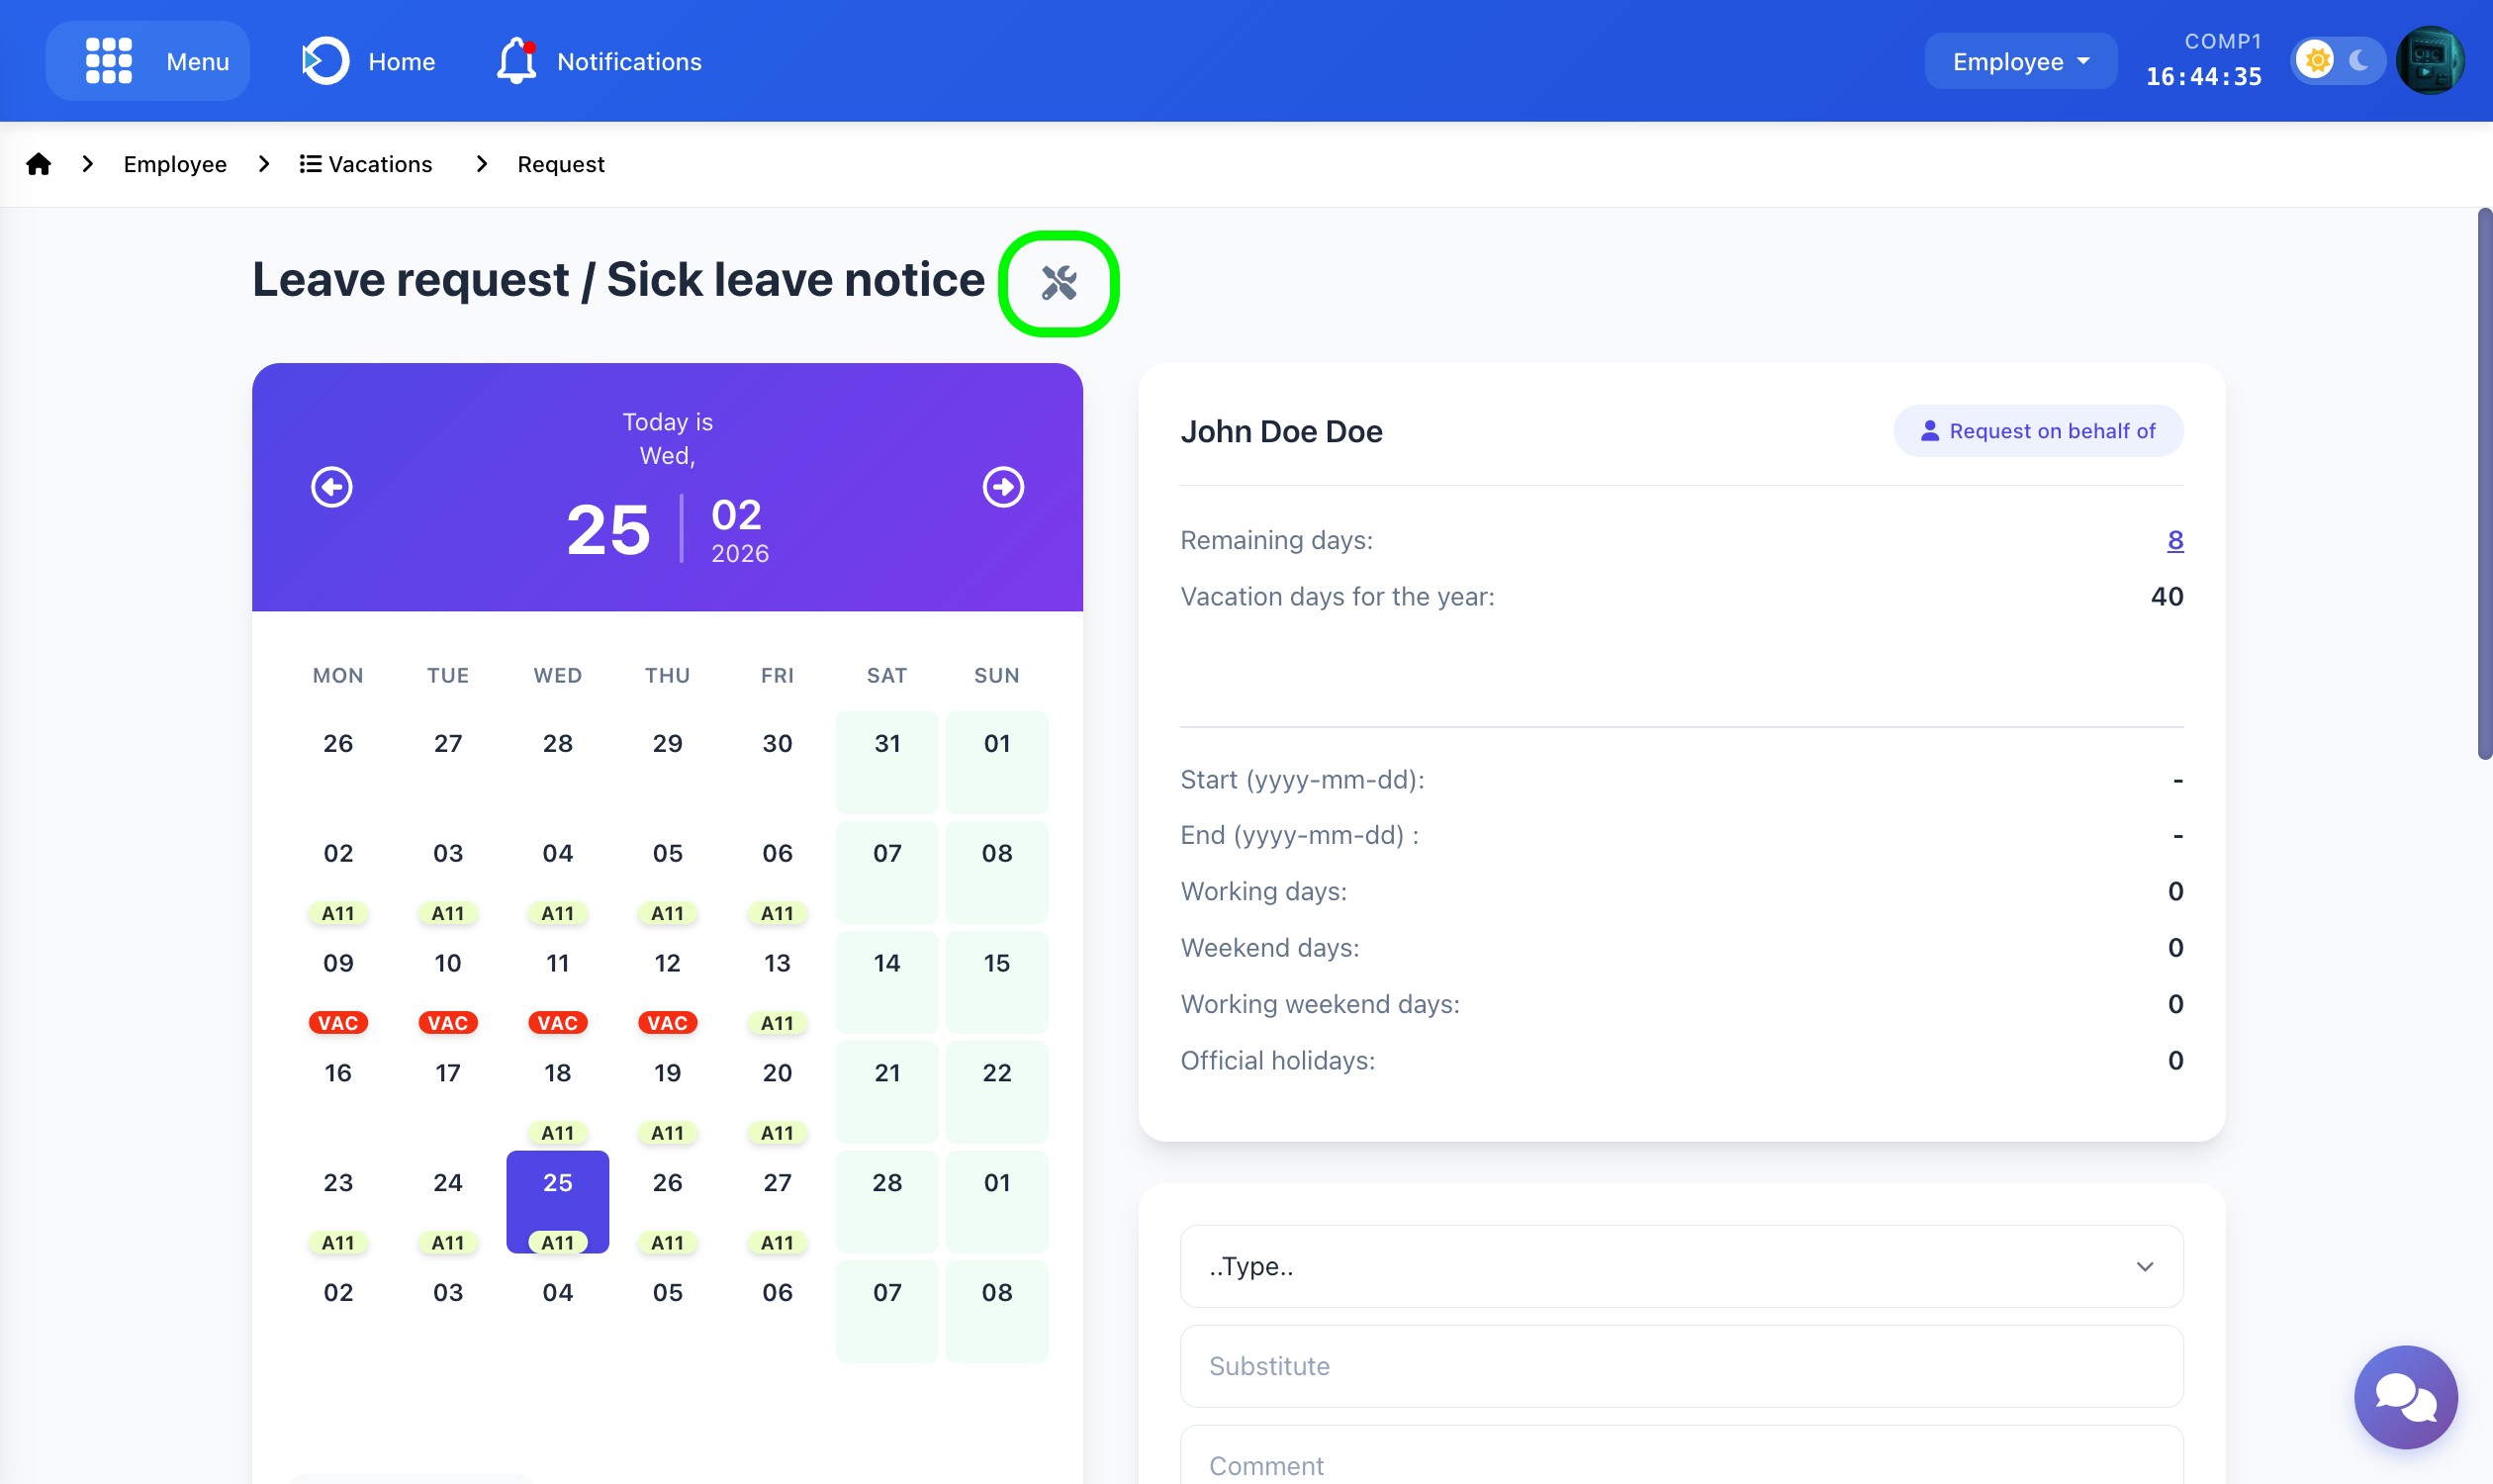This screenshot has height=1484, width=2493.
Task: Click the Menu grid icon
Action: [x=108, y=61]
